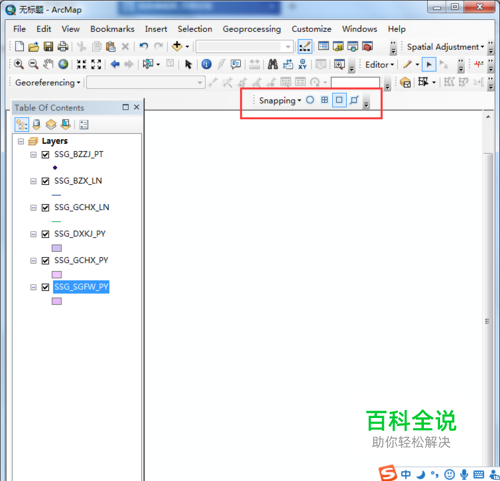Image resolution: width=500 pixels, height=481 pixels.
Task: Select the Edit tool arrow
Action: (x=429, y=65)
